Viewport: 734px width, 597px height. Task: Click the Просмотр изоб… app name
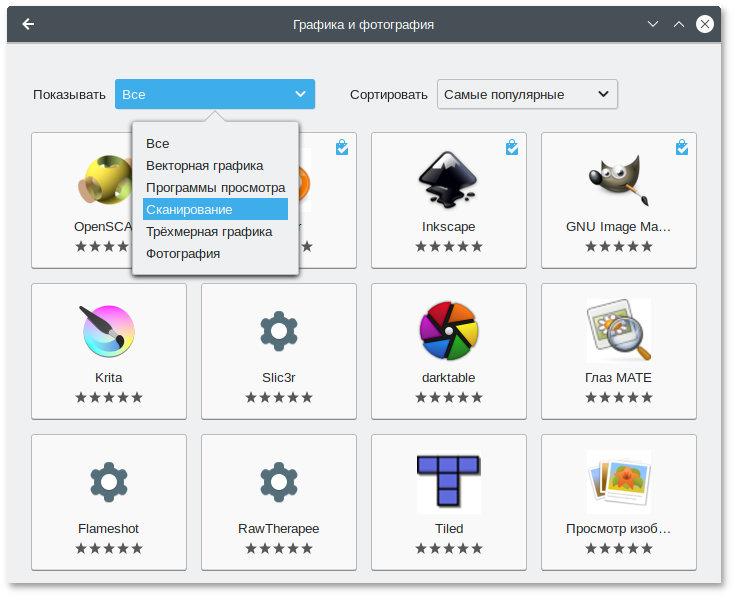[x=618, y=529]
